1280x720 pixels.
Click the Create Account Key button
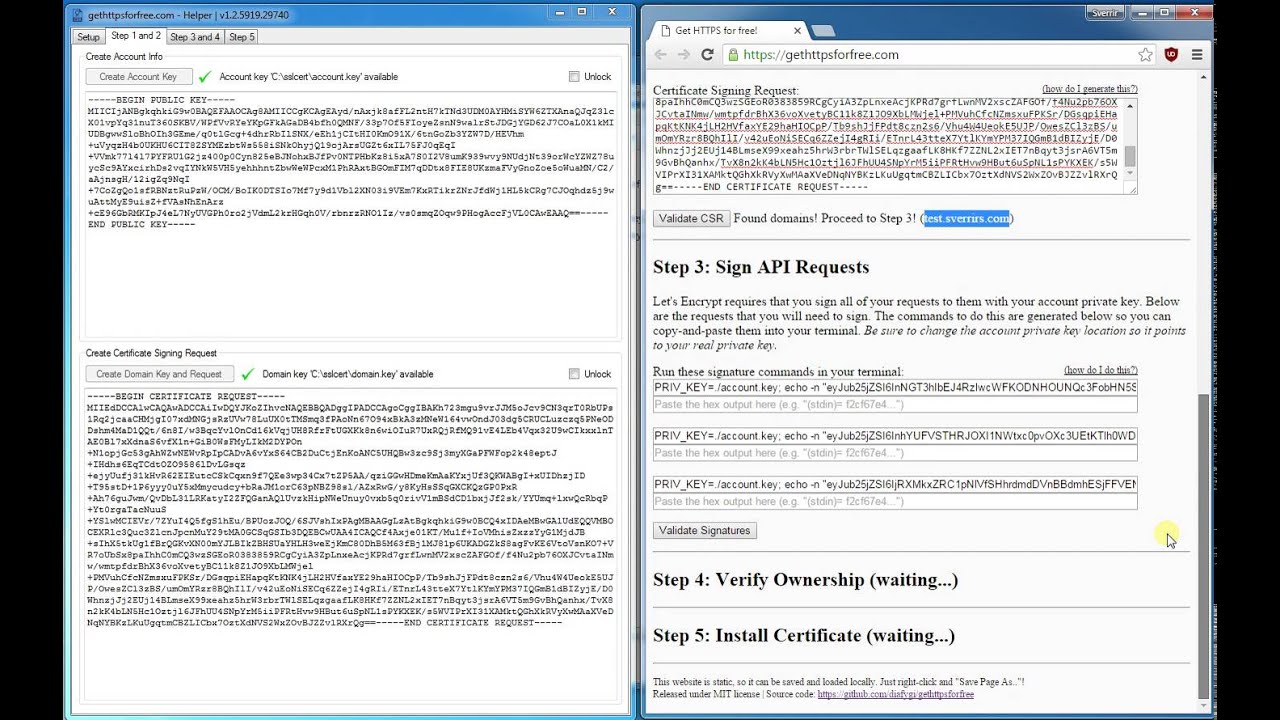[139, 77]
